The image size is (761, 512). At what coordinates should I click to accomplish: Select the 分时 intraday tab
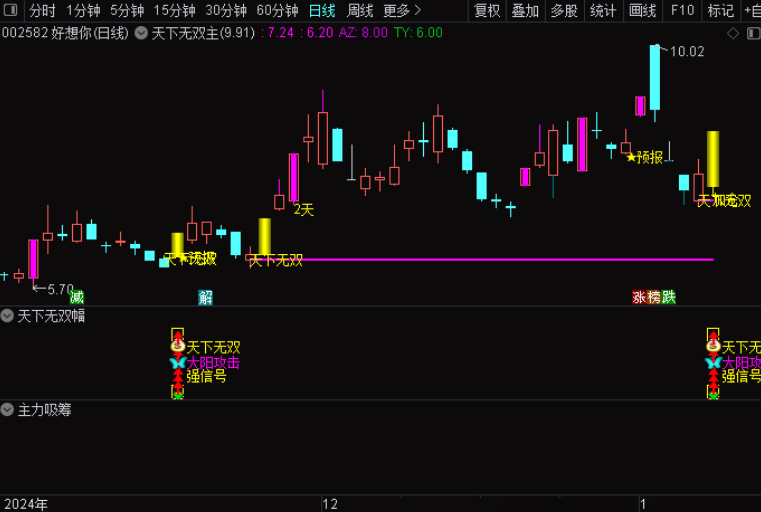pos(43,11)
